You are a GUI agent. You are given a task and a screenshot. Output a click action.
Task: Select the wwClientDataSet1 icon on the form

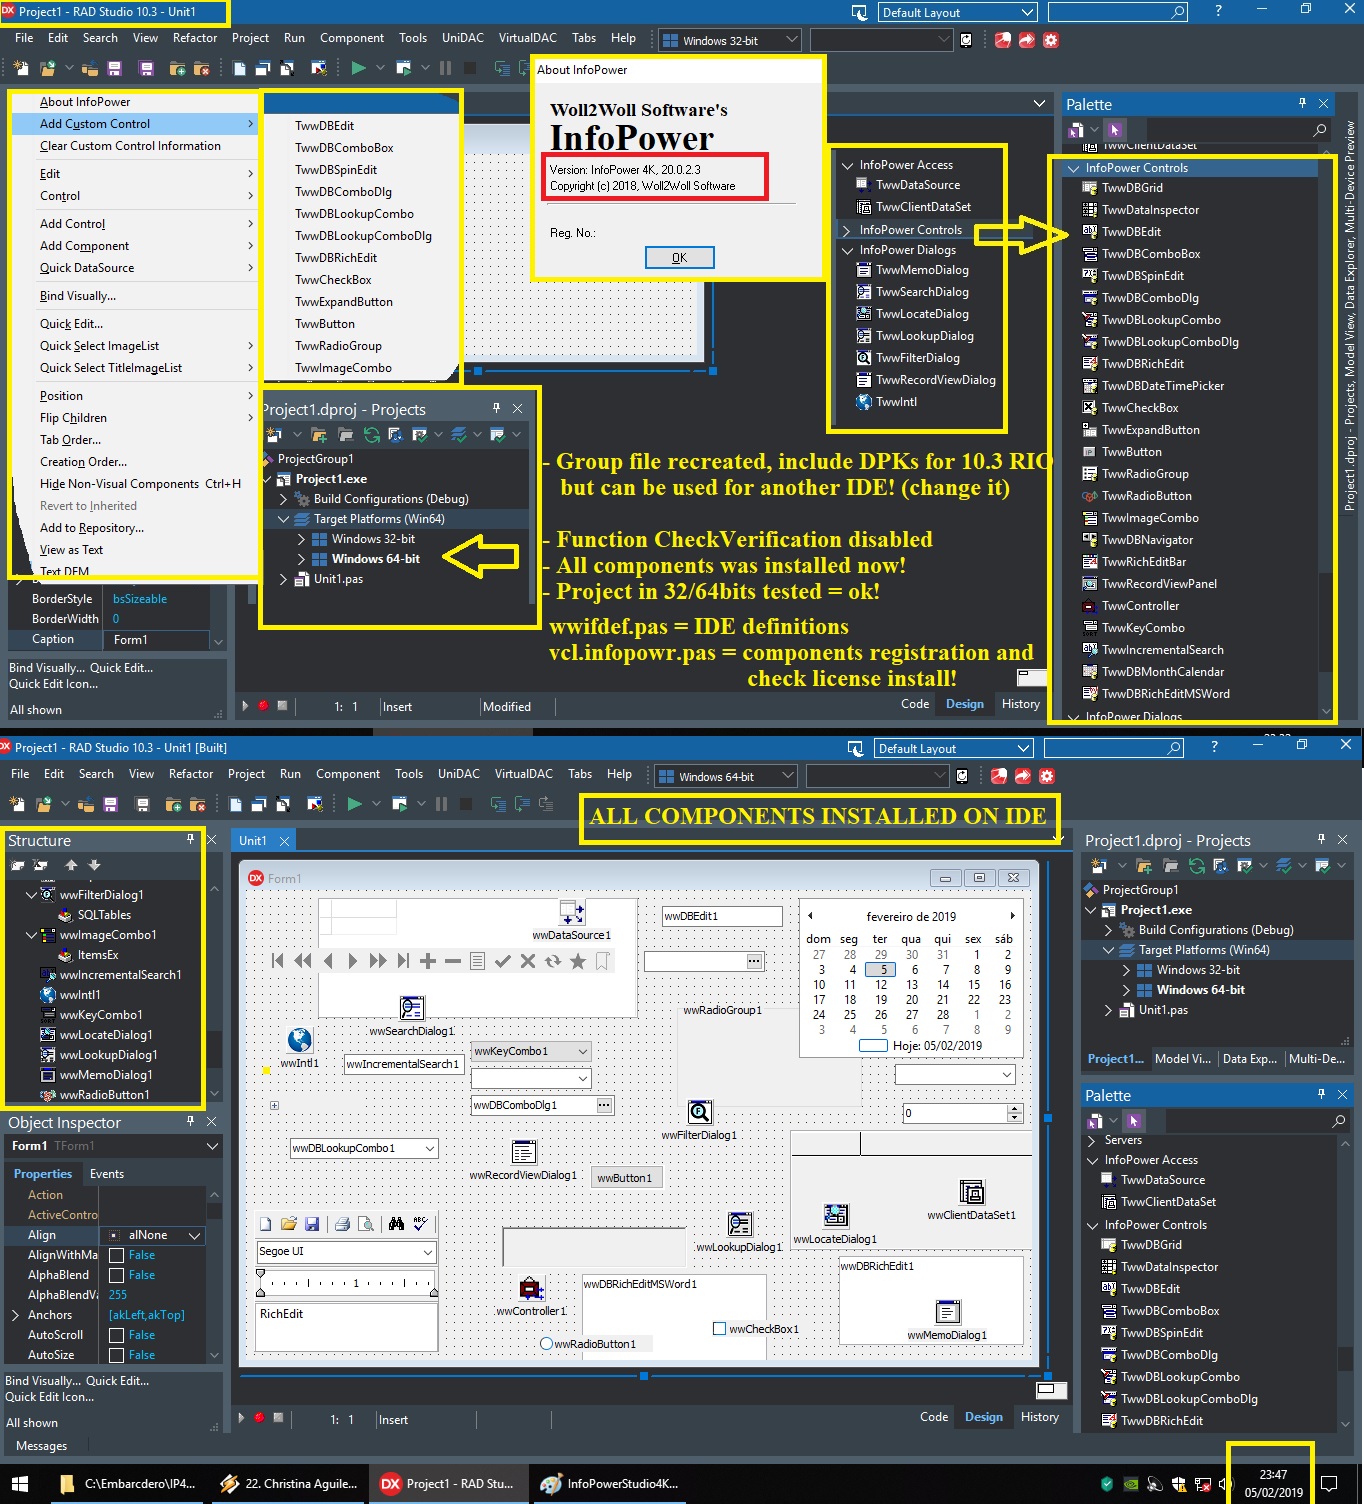pyautogui.click(x=971, y=1192)
